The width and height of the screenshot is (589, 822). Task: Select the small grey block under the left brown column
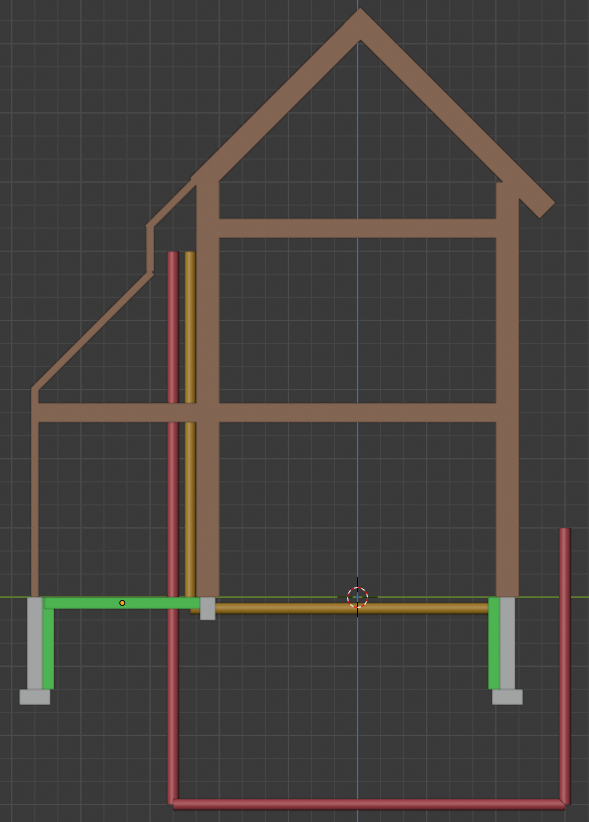tap(208, 609)
